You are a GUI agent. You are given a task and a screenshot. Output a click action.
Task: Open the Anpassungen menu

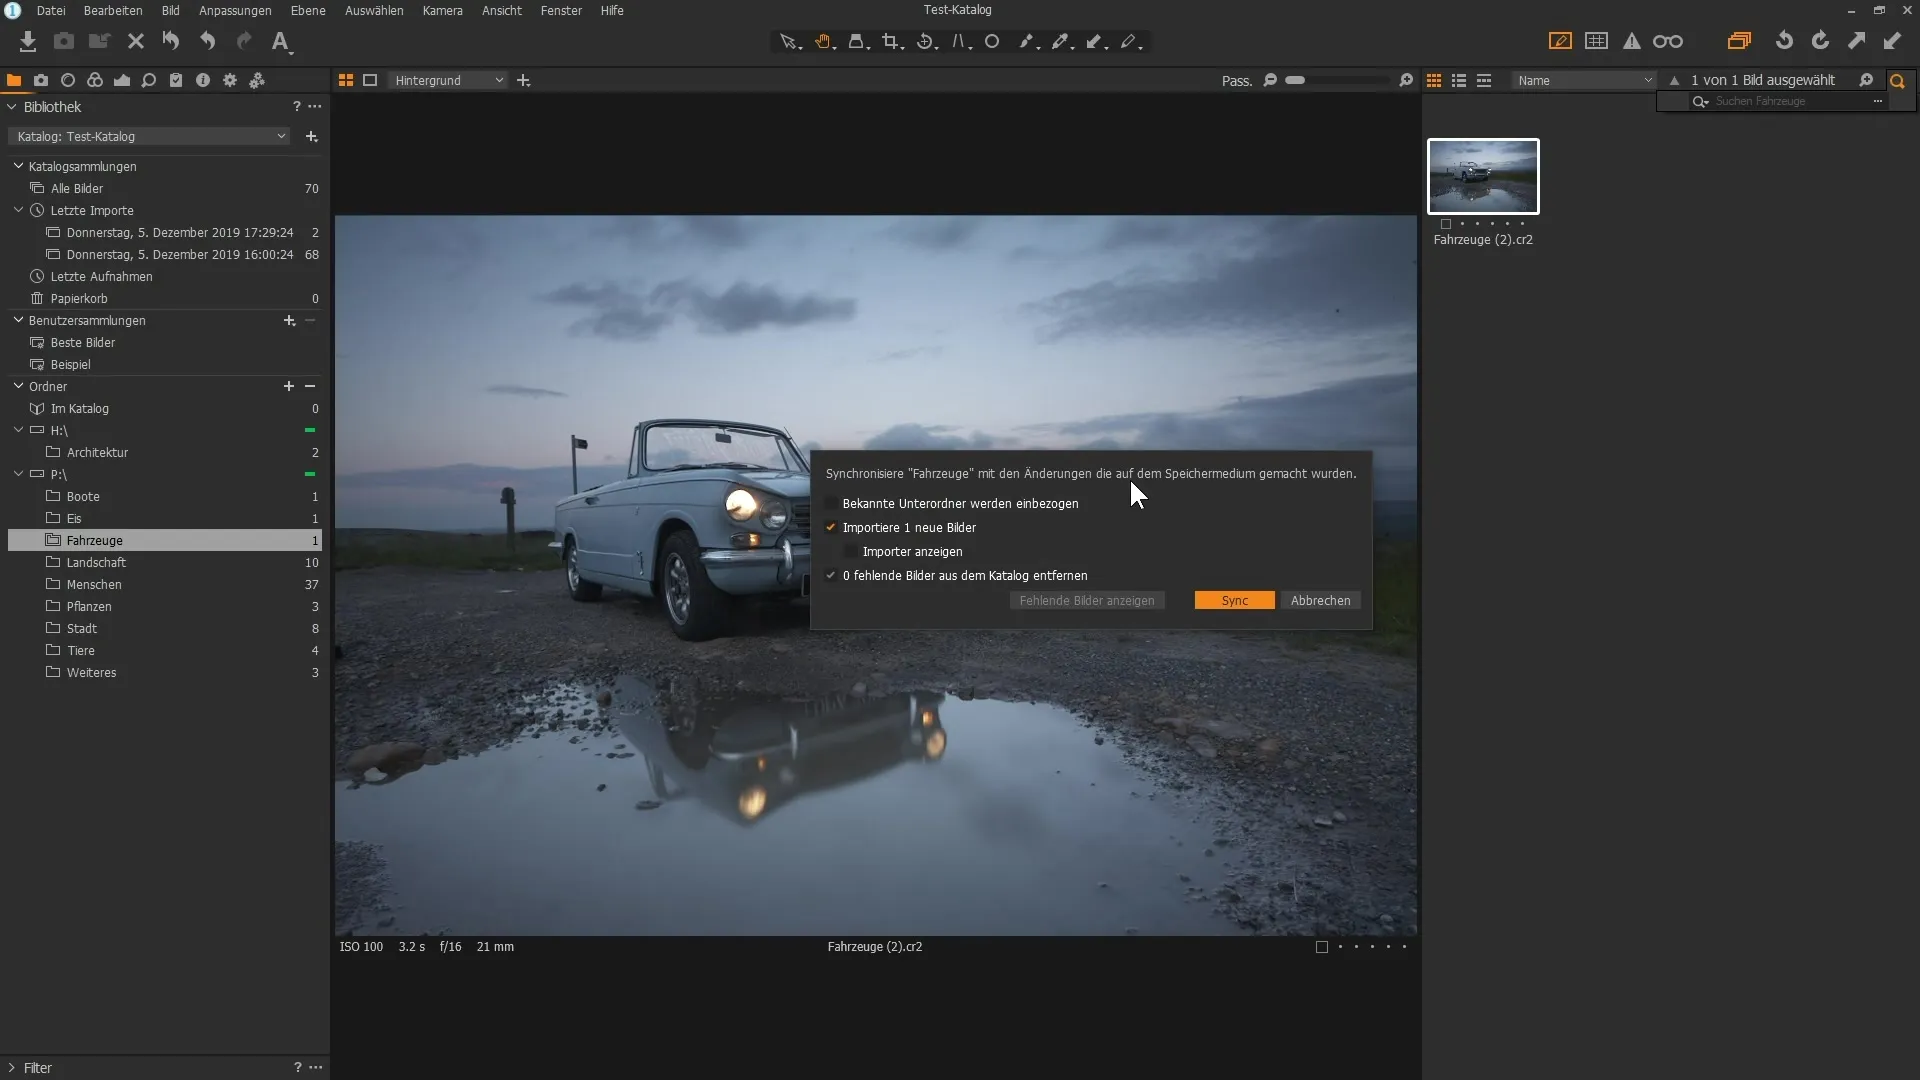coord(235,10)
